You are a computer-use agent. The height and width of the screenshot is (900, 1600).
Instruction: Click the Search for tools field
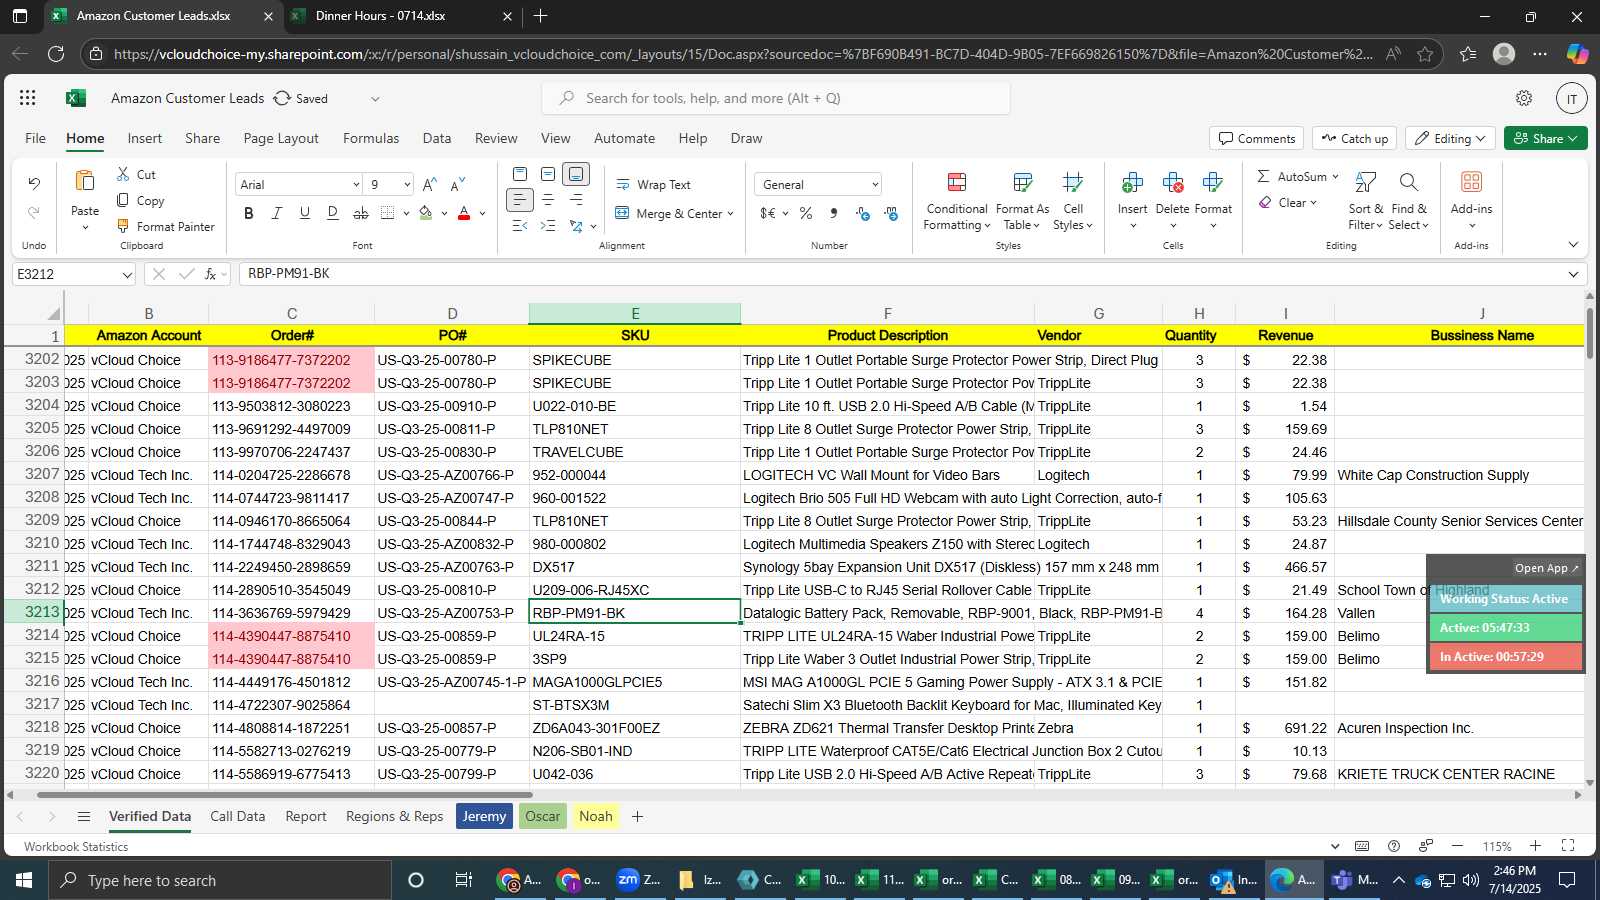(x=776, y=98)
